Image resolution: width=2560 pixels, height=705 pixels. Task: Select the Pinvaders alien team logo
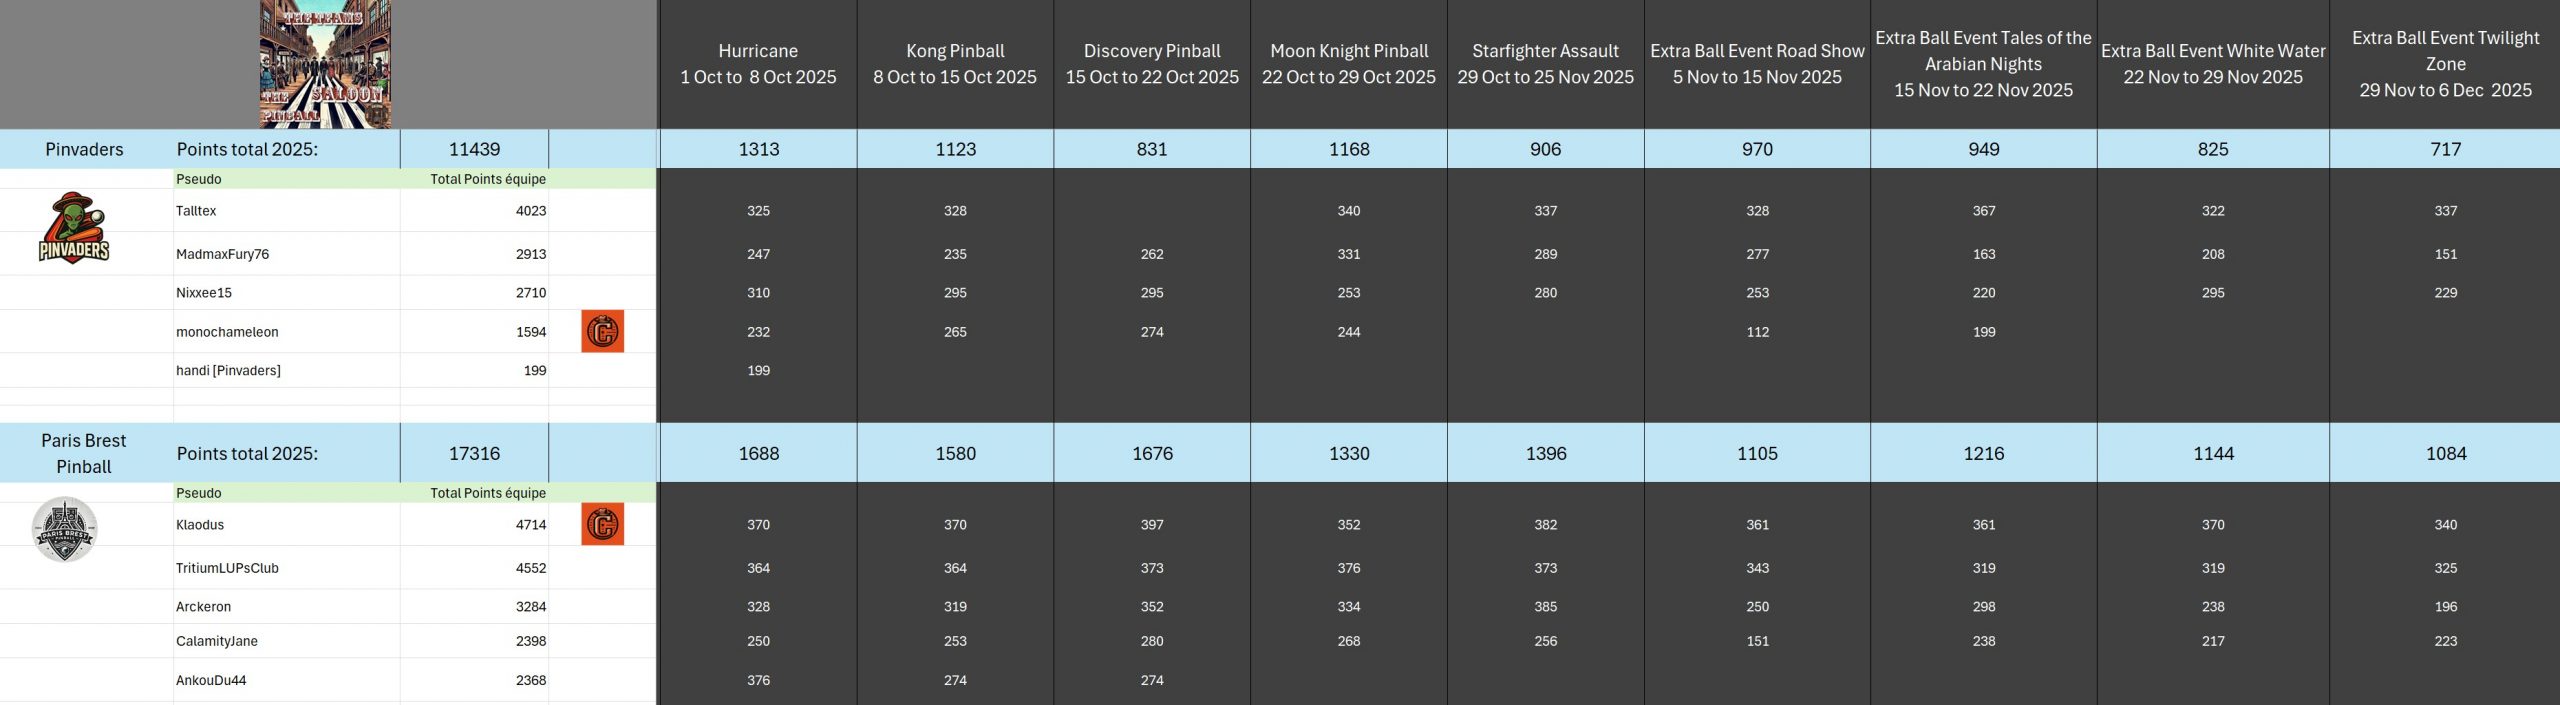(74, 228)
